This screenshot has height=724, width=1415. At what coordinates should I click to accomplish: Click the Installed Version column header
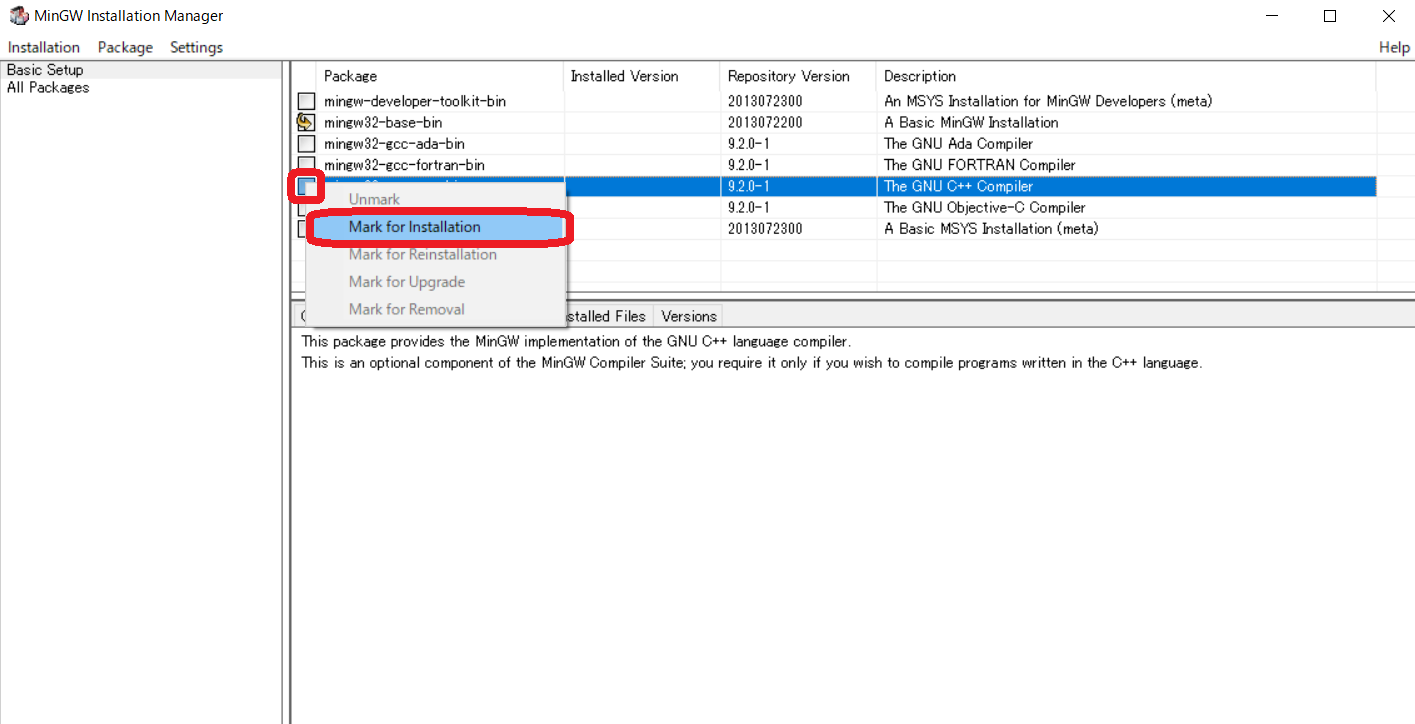click(x=641, y=76)
